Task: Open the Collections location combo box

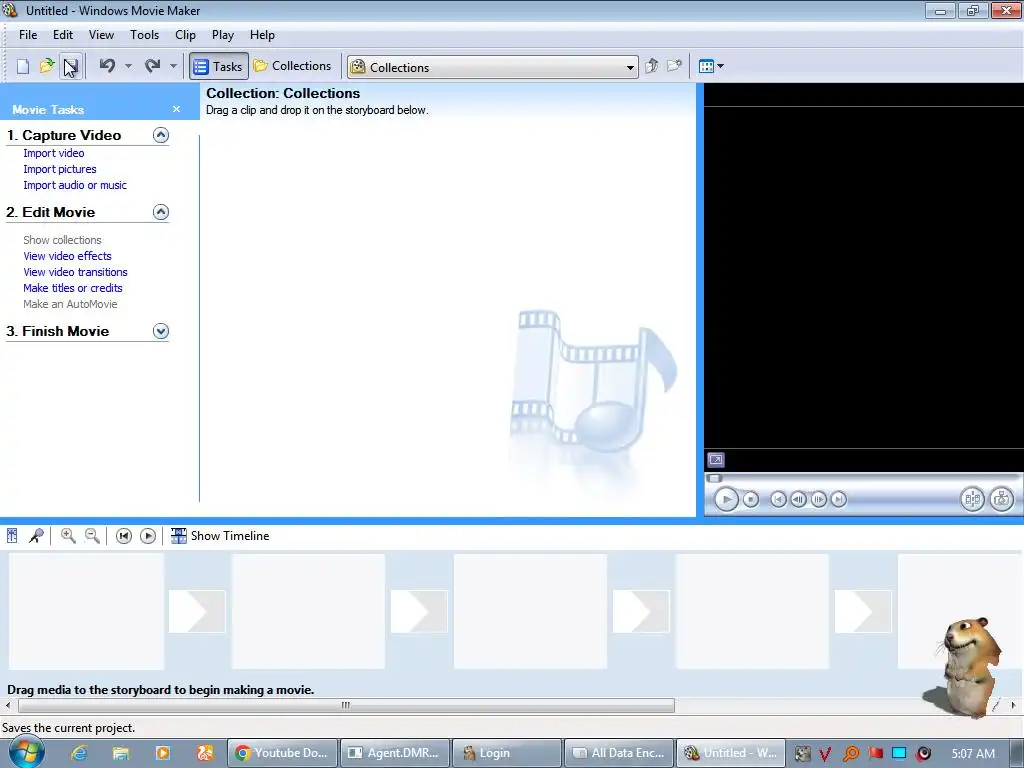Action: point(492,67)
